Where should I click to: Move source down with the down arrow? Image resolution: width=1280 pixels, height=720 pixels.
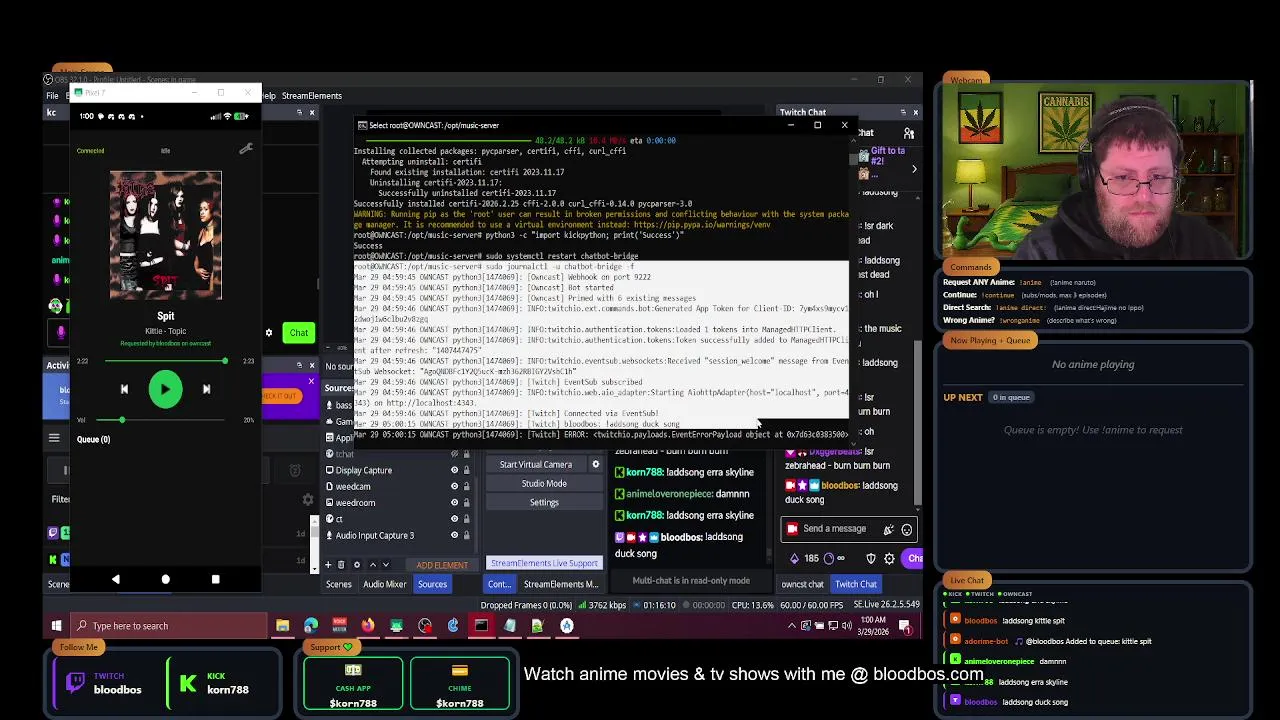click(385, 564)
